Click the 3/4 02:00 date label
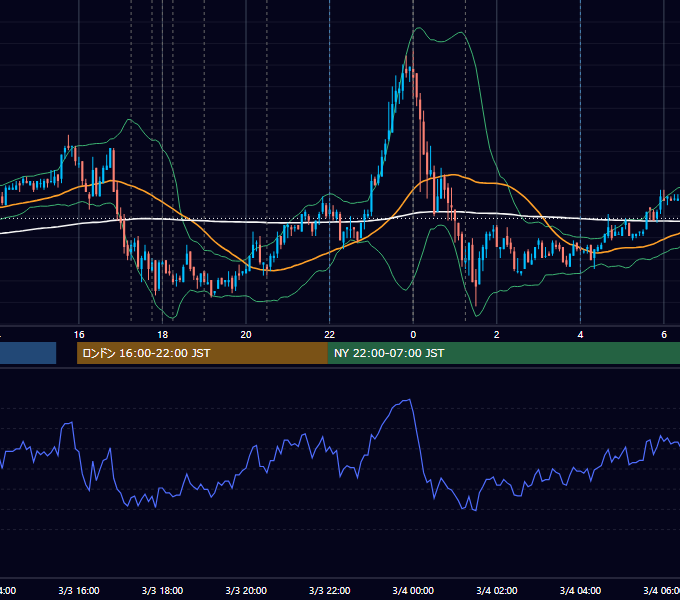The height and width of the screenshot is (600, 680). point(497,591)
